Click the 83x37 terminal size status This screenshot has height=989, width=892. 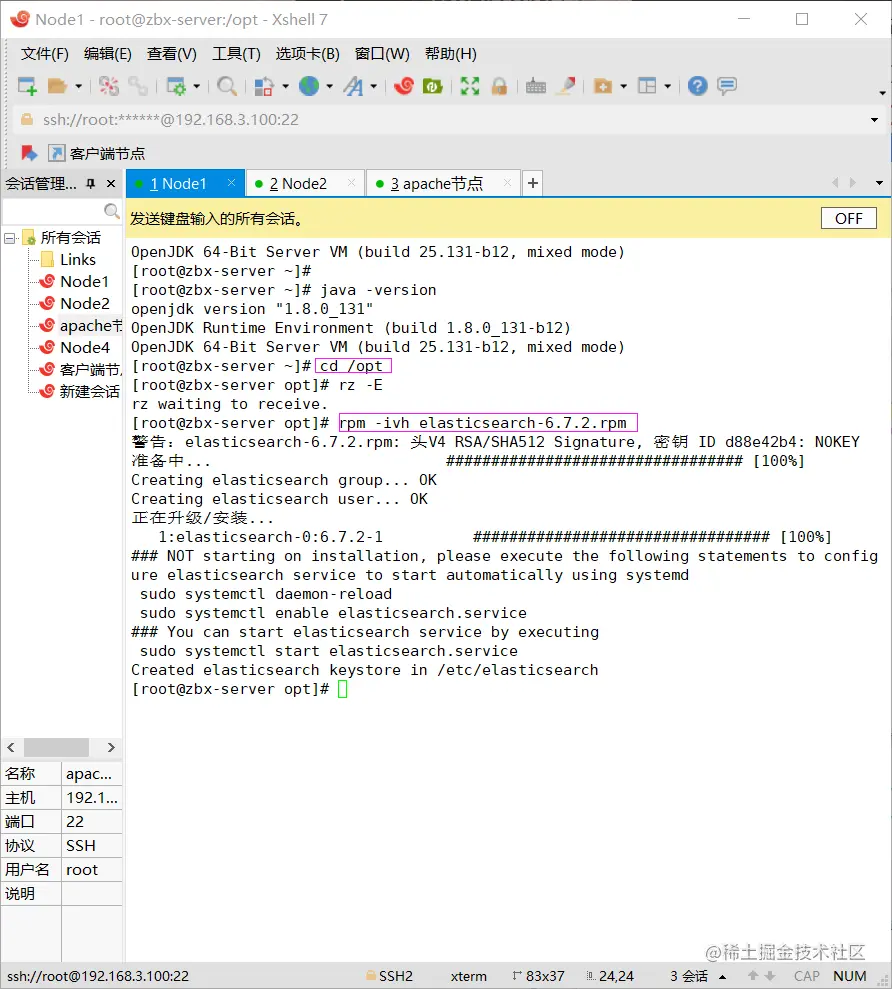tap(538, 976)
